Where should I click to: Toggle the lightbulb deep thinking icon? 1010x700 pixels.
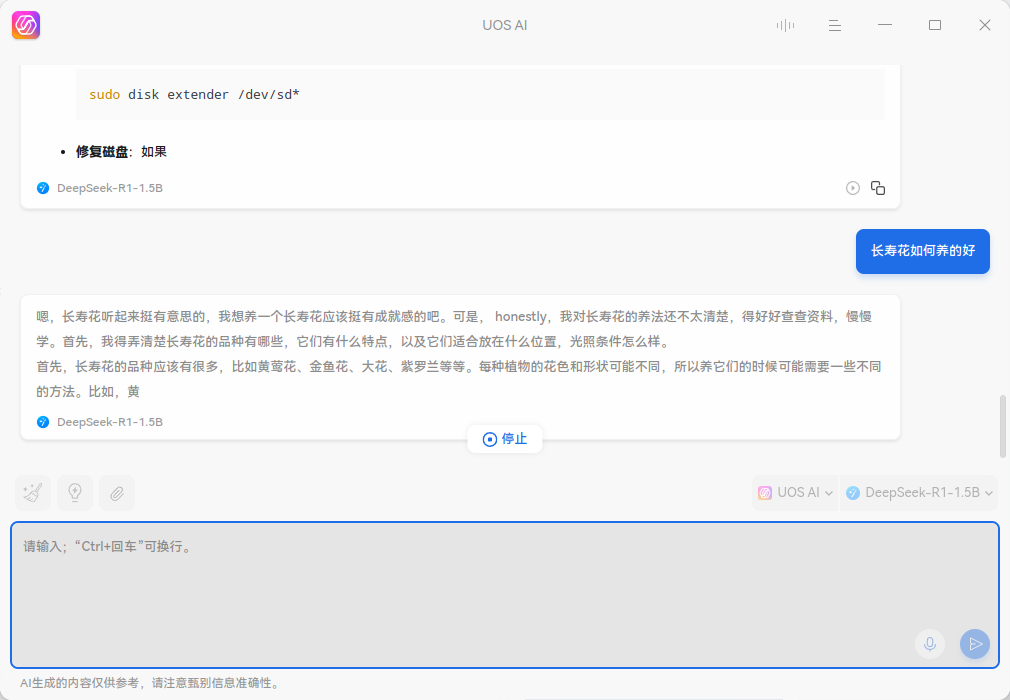coord(75,493)
